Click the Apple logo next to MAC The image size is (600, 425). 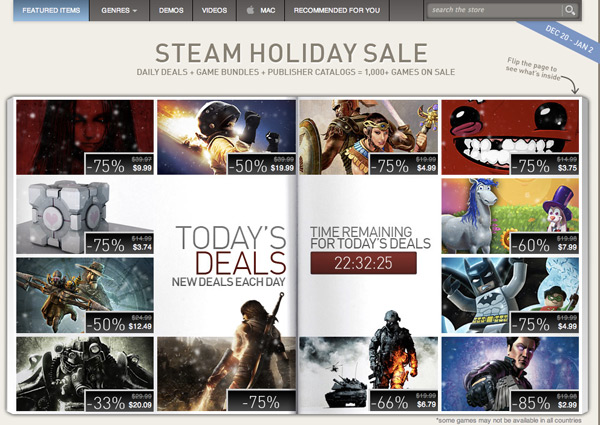(x=250, y=10)
